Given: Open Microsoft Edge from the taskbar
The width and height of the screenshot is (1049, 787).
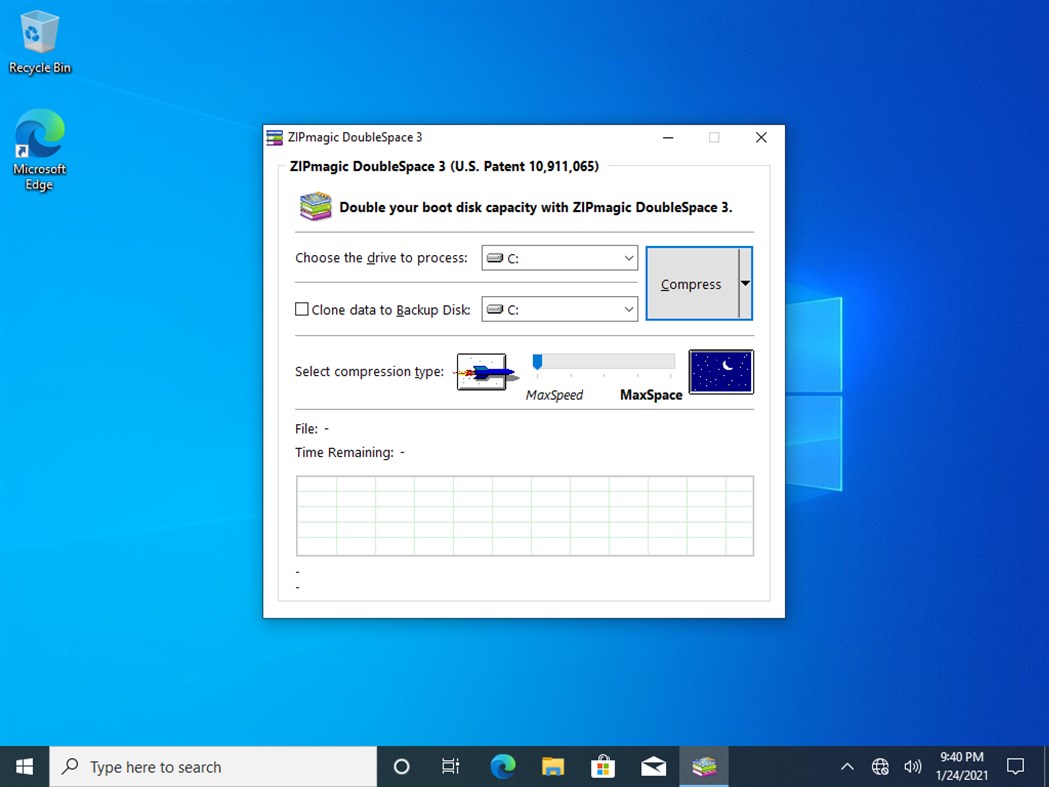Looking at the screenshot, I should pos(502,766).
